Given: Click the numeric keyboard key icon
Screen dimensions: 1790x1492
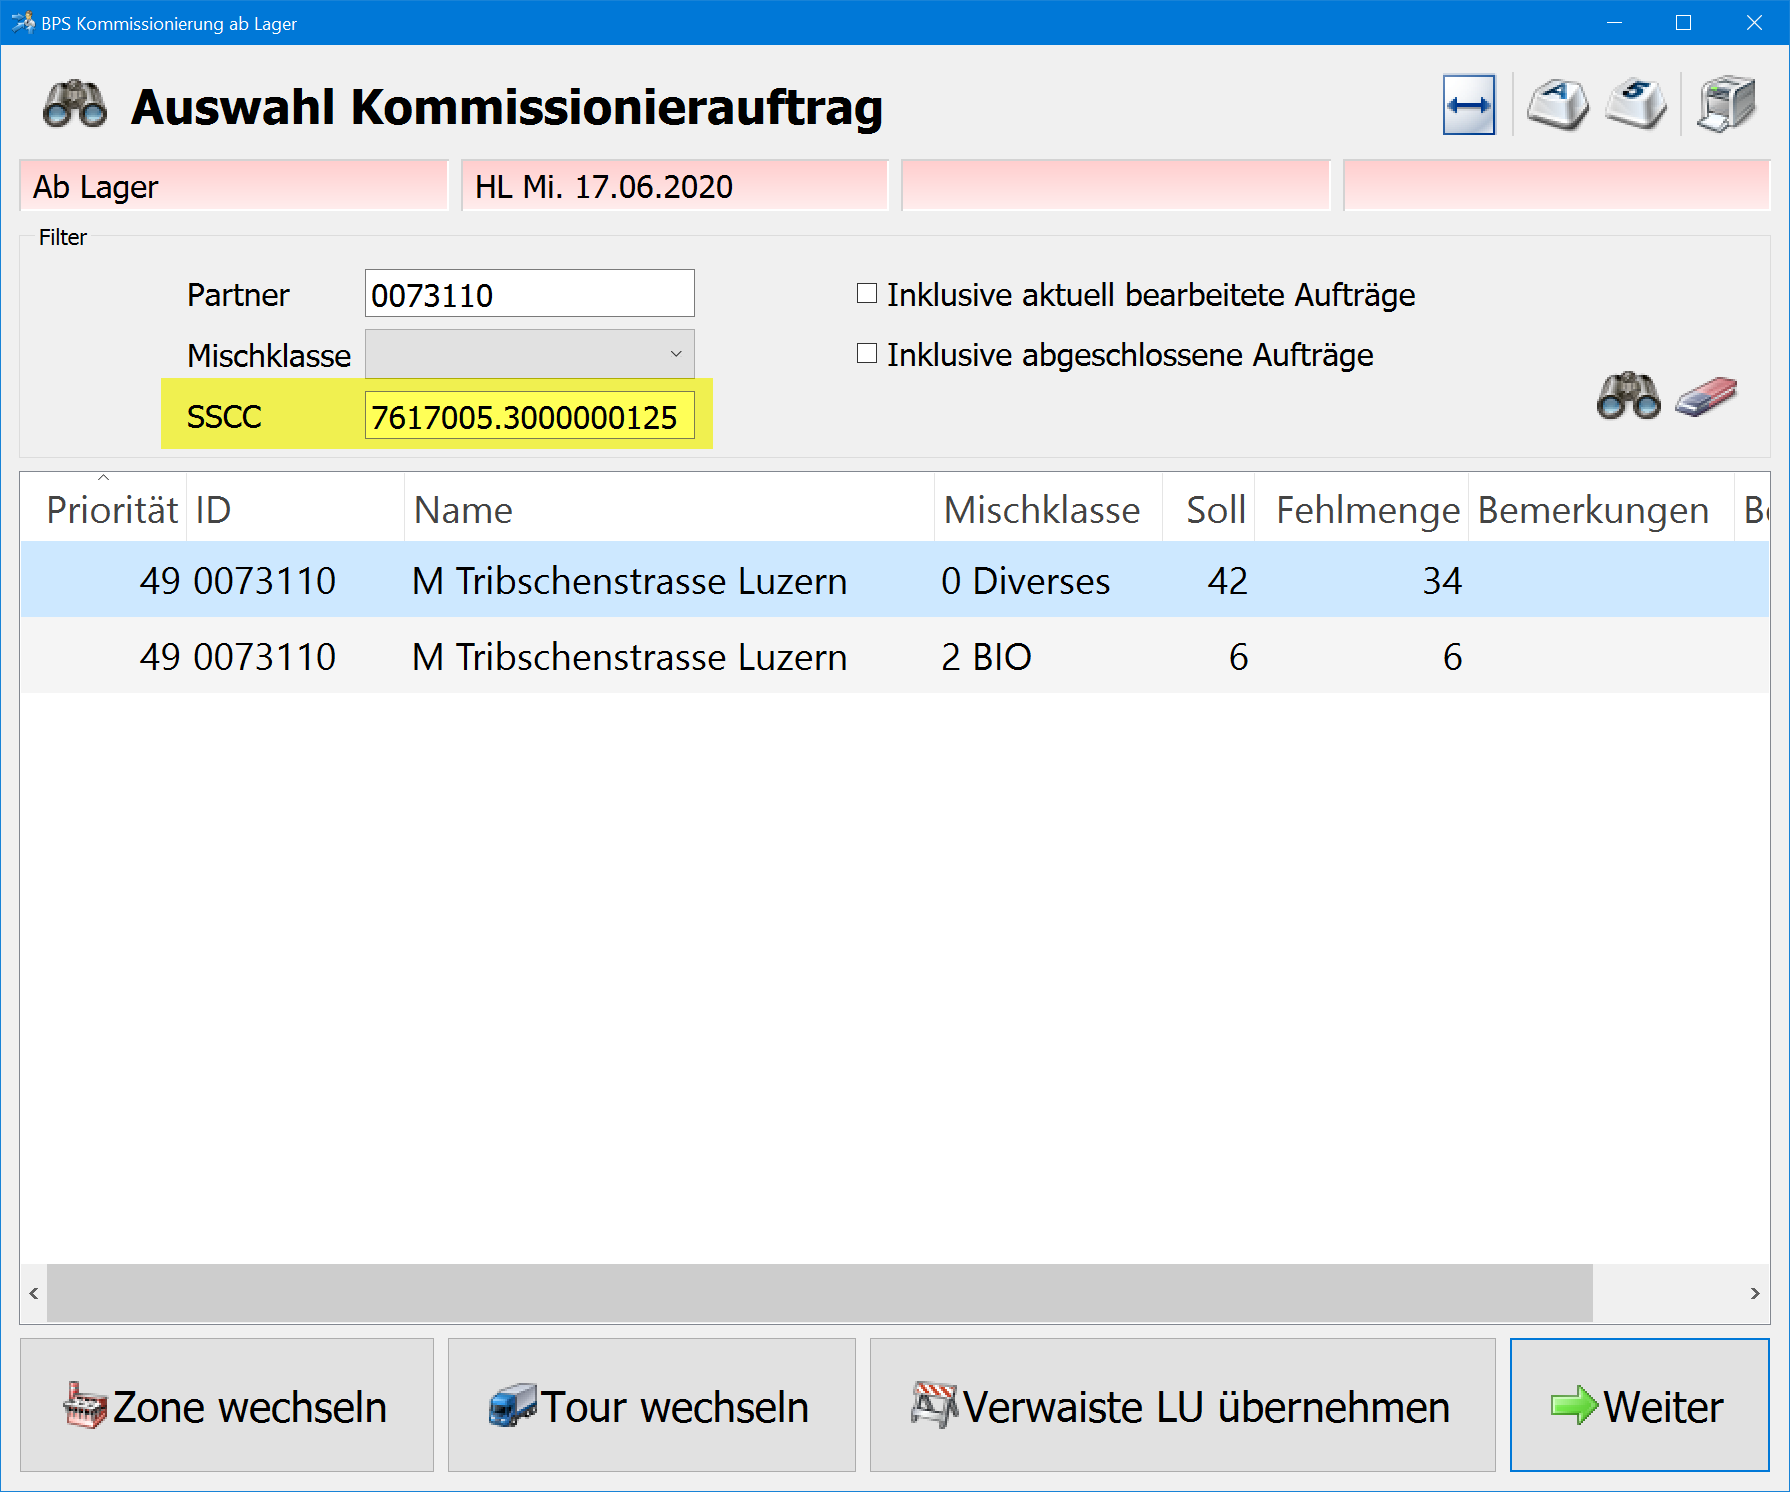Looking at the screenshot, I should pos(1636,105).
